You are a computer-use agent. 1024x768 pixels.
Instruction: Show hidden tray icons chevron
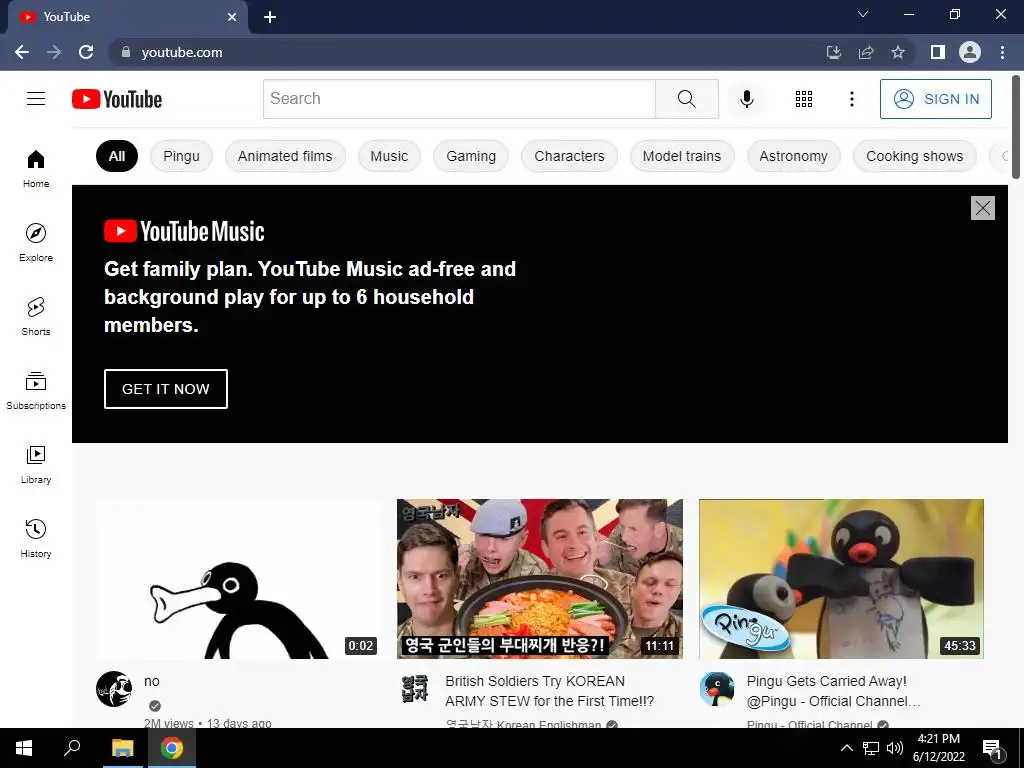(846, 748)
